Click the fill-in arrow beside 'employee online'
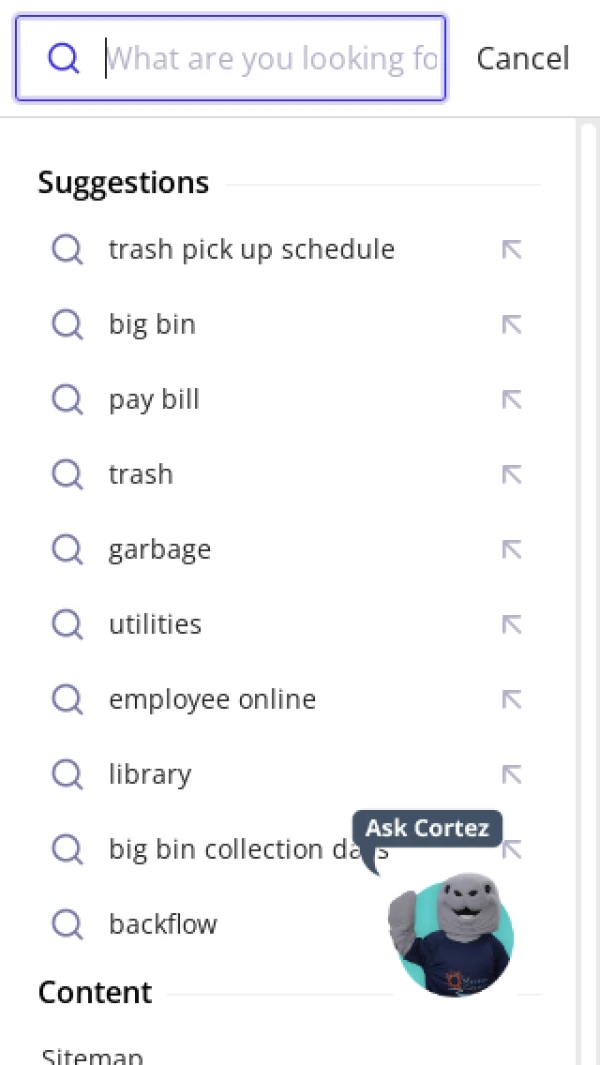Viewport: 600px width, 1065px height. (x=512, y=700)
